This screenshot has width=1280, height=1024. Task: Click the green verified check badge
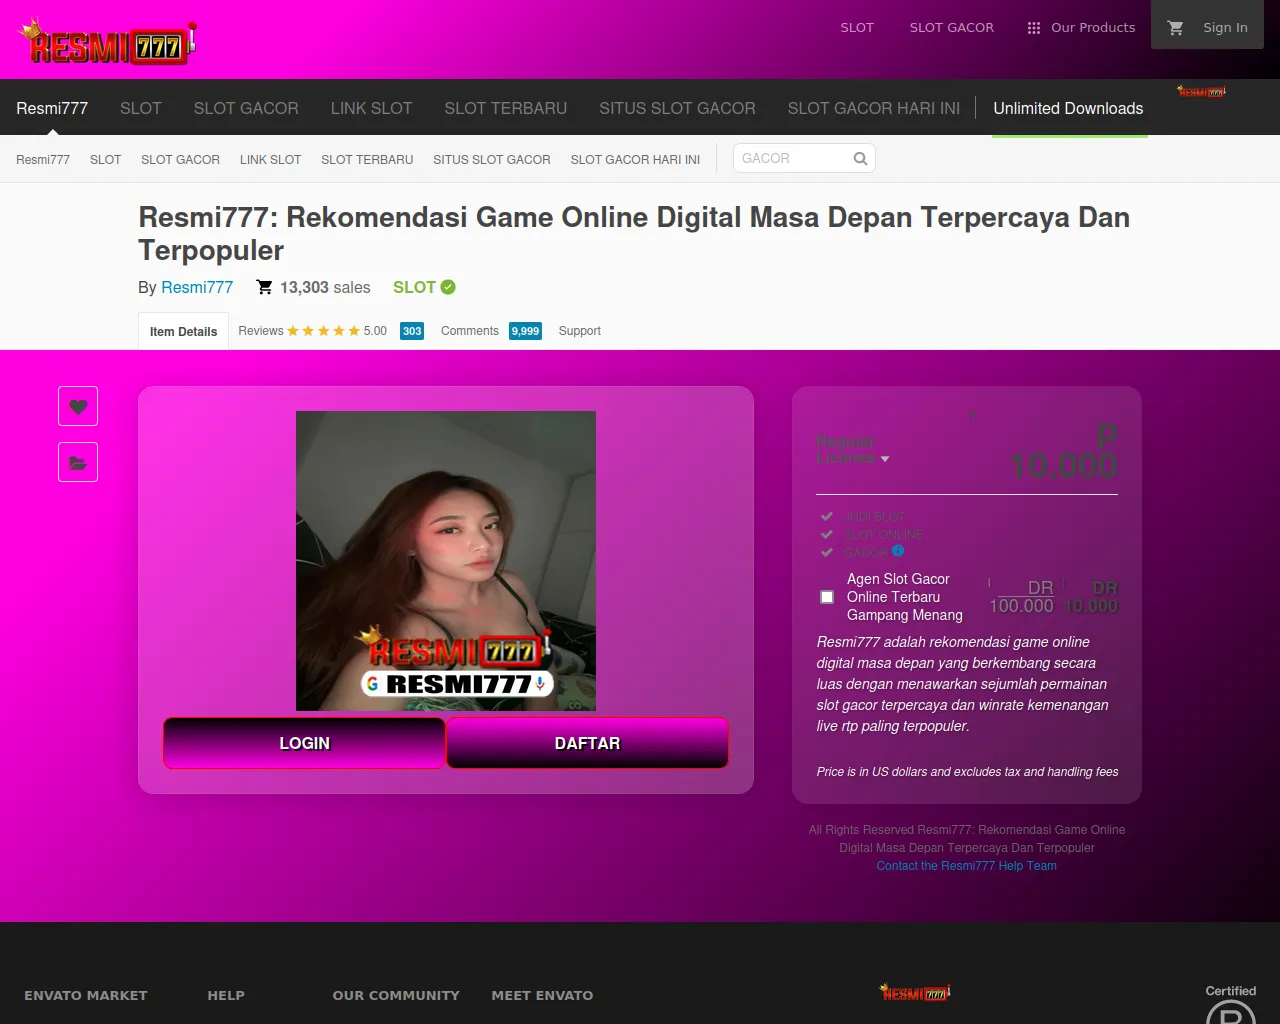[x=448, y=287]
